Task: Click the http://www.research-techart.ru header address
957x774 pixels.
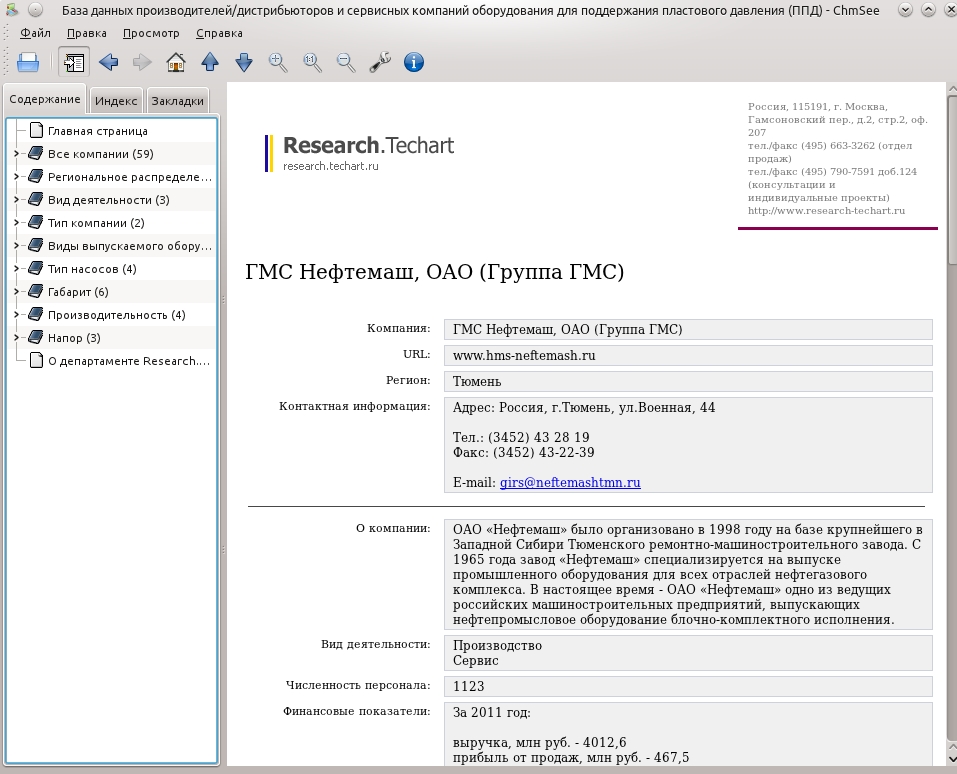Action: [826, 211]
